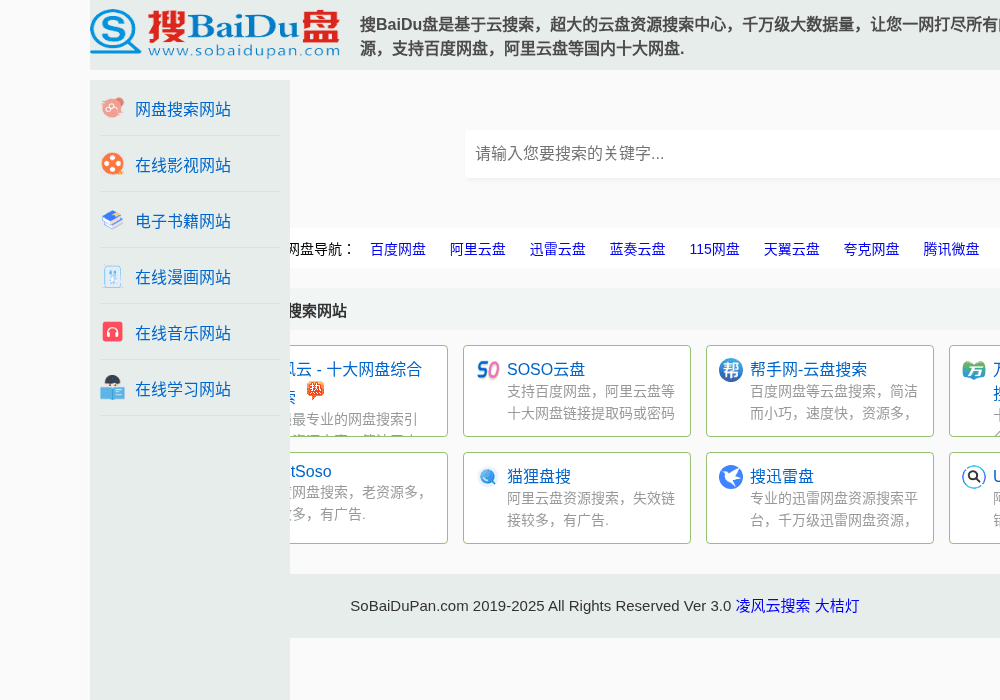Viewport: 1000px width, 700px height.
Task: Open 在线学习网站 sidebar entry
Action: (182, 390)
